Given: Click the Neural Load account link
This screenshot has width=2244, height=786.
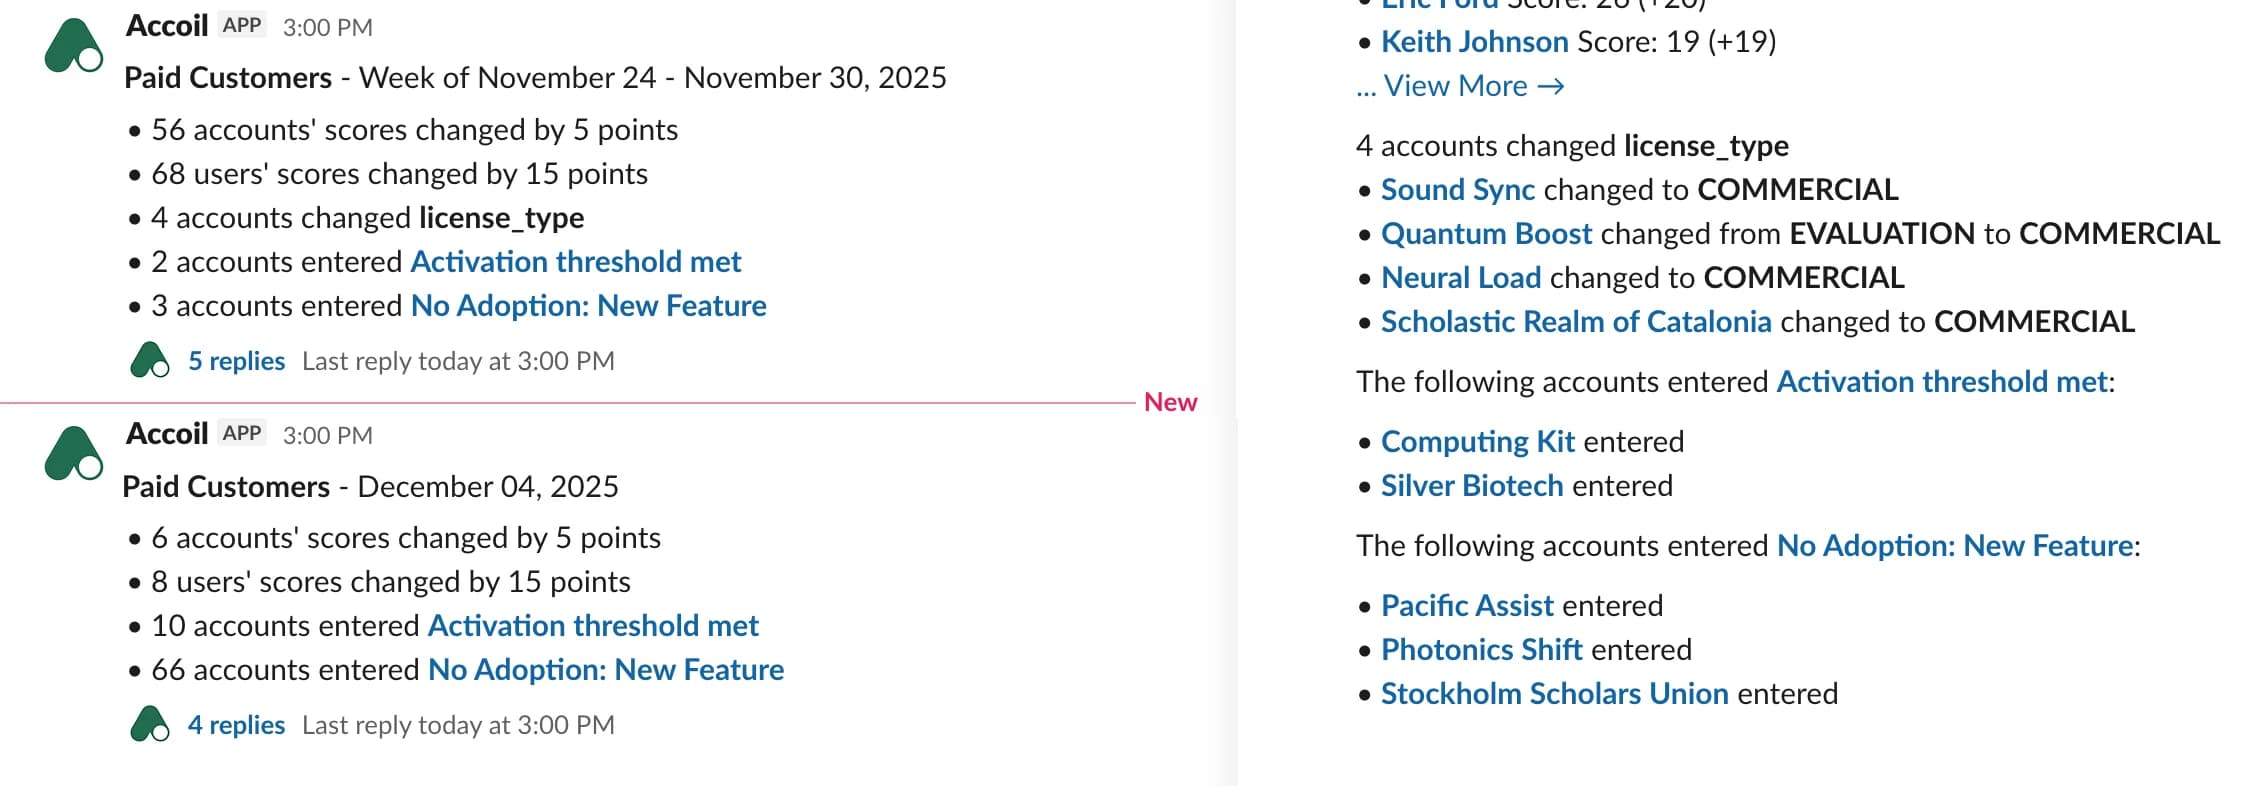Looking at the screenshot, I should coord(1460,277).
